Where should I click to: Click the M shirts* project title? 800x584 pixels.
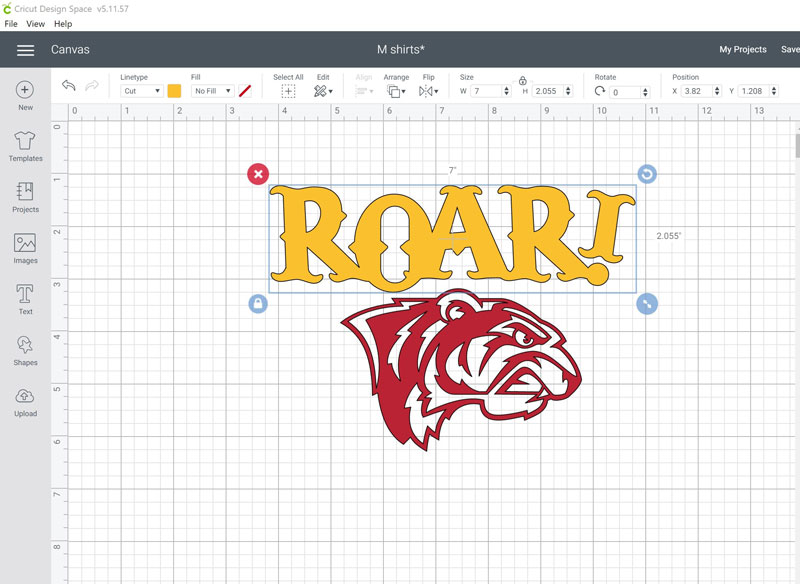401,49
